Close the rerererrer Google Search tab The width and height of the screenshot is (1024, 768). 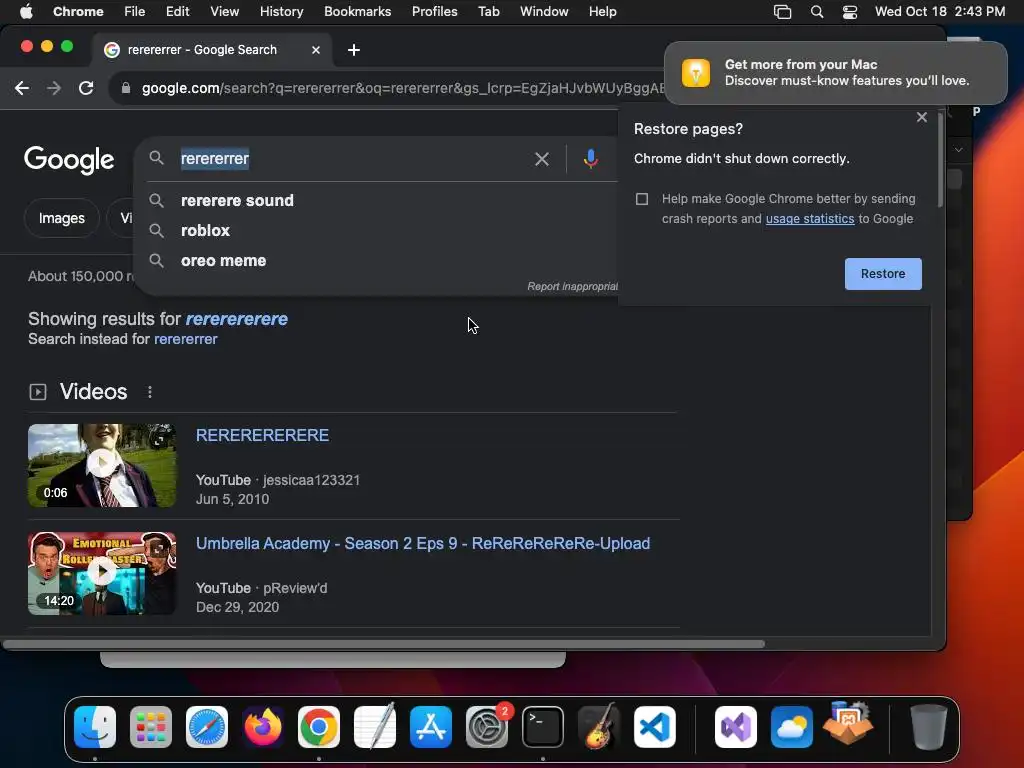(315, 50)
